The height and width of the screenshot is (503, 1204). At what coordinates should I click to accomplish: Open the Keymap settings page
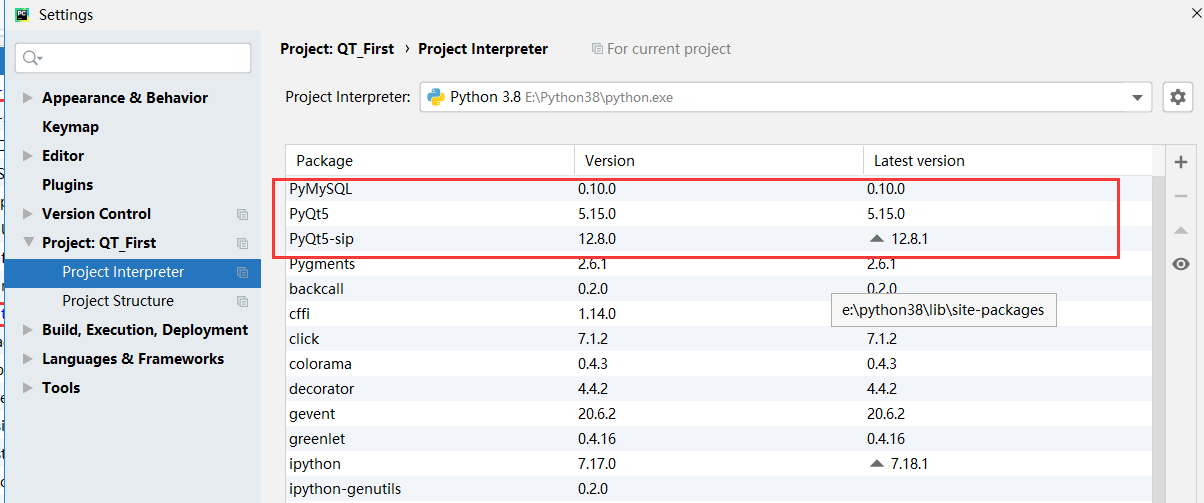click(x=70, y=127)
